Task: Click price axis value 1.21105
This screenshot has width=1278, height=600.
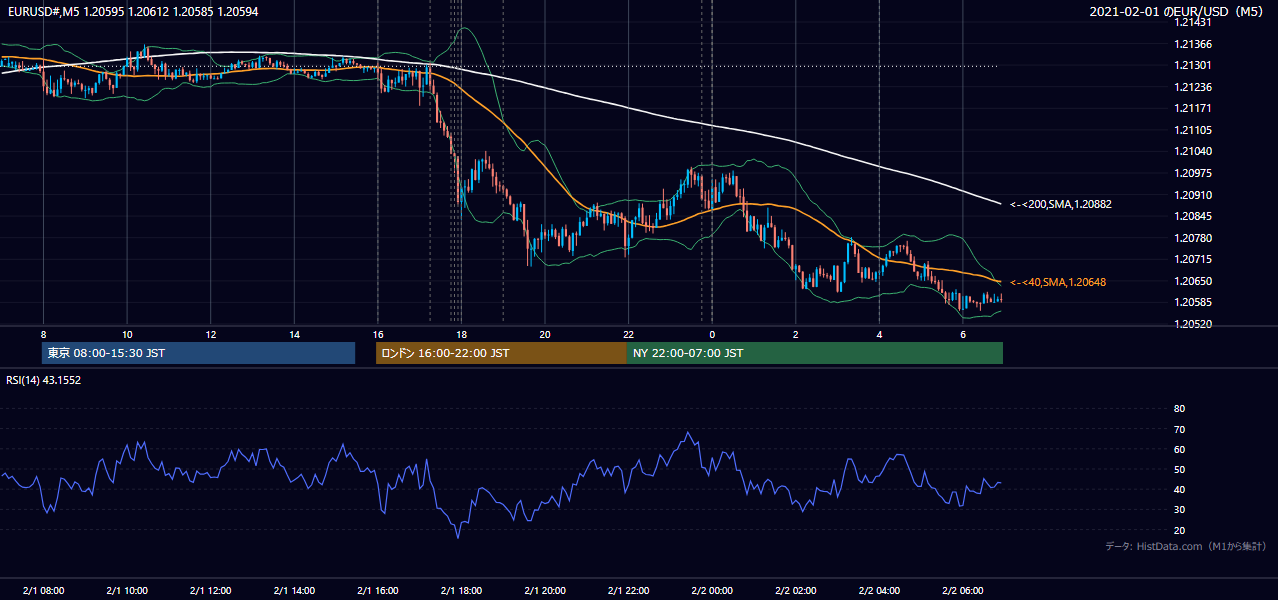Action: (x=1193, y=130)
